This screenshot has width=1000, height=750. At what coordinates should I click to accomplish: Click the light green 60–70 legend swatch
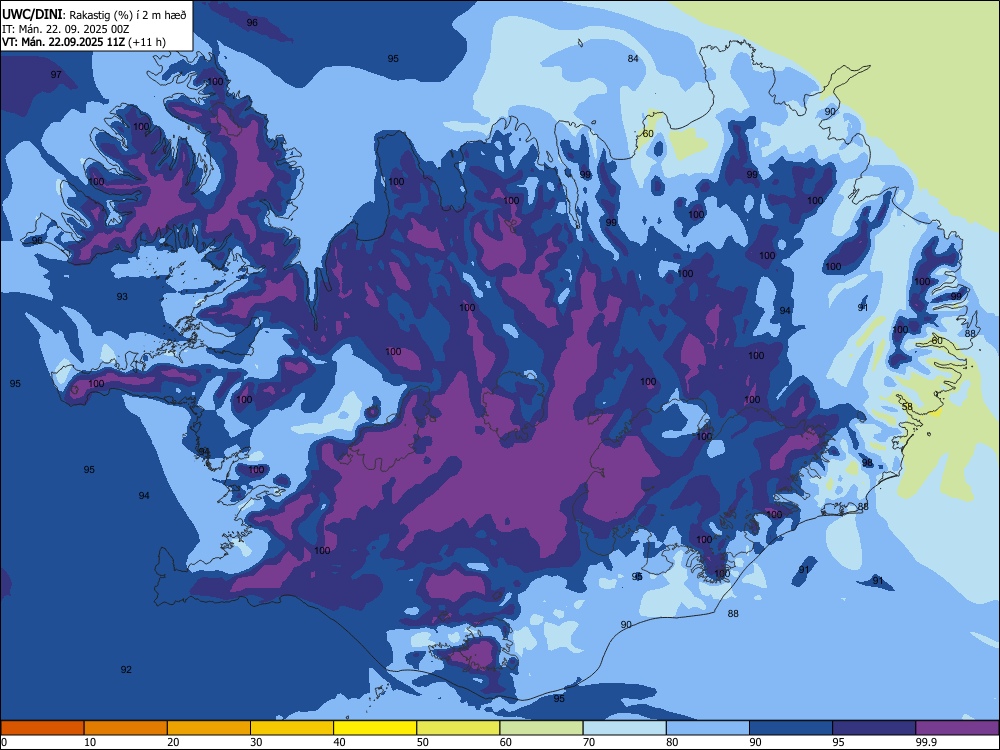tap(541, 728)
